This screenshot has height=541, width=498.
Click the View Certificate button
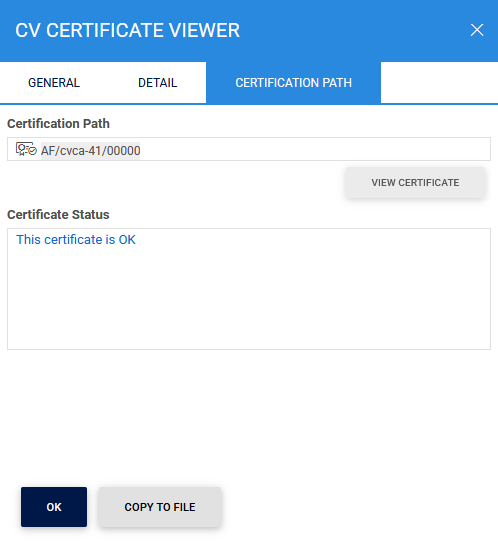(415, 183)
